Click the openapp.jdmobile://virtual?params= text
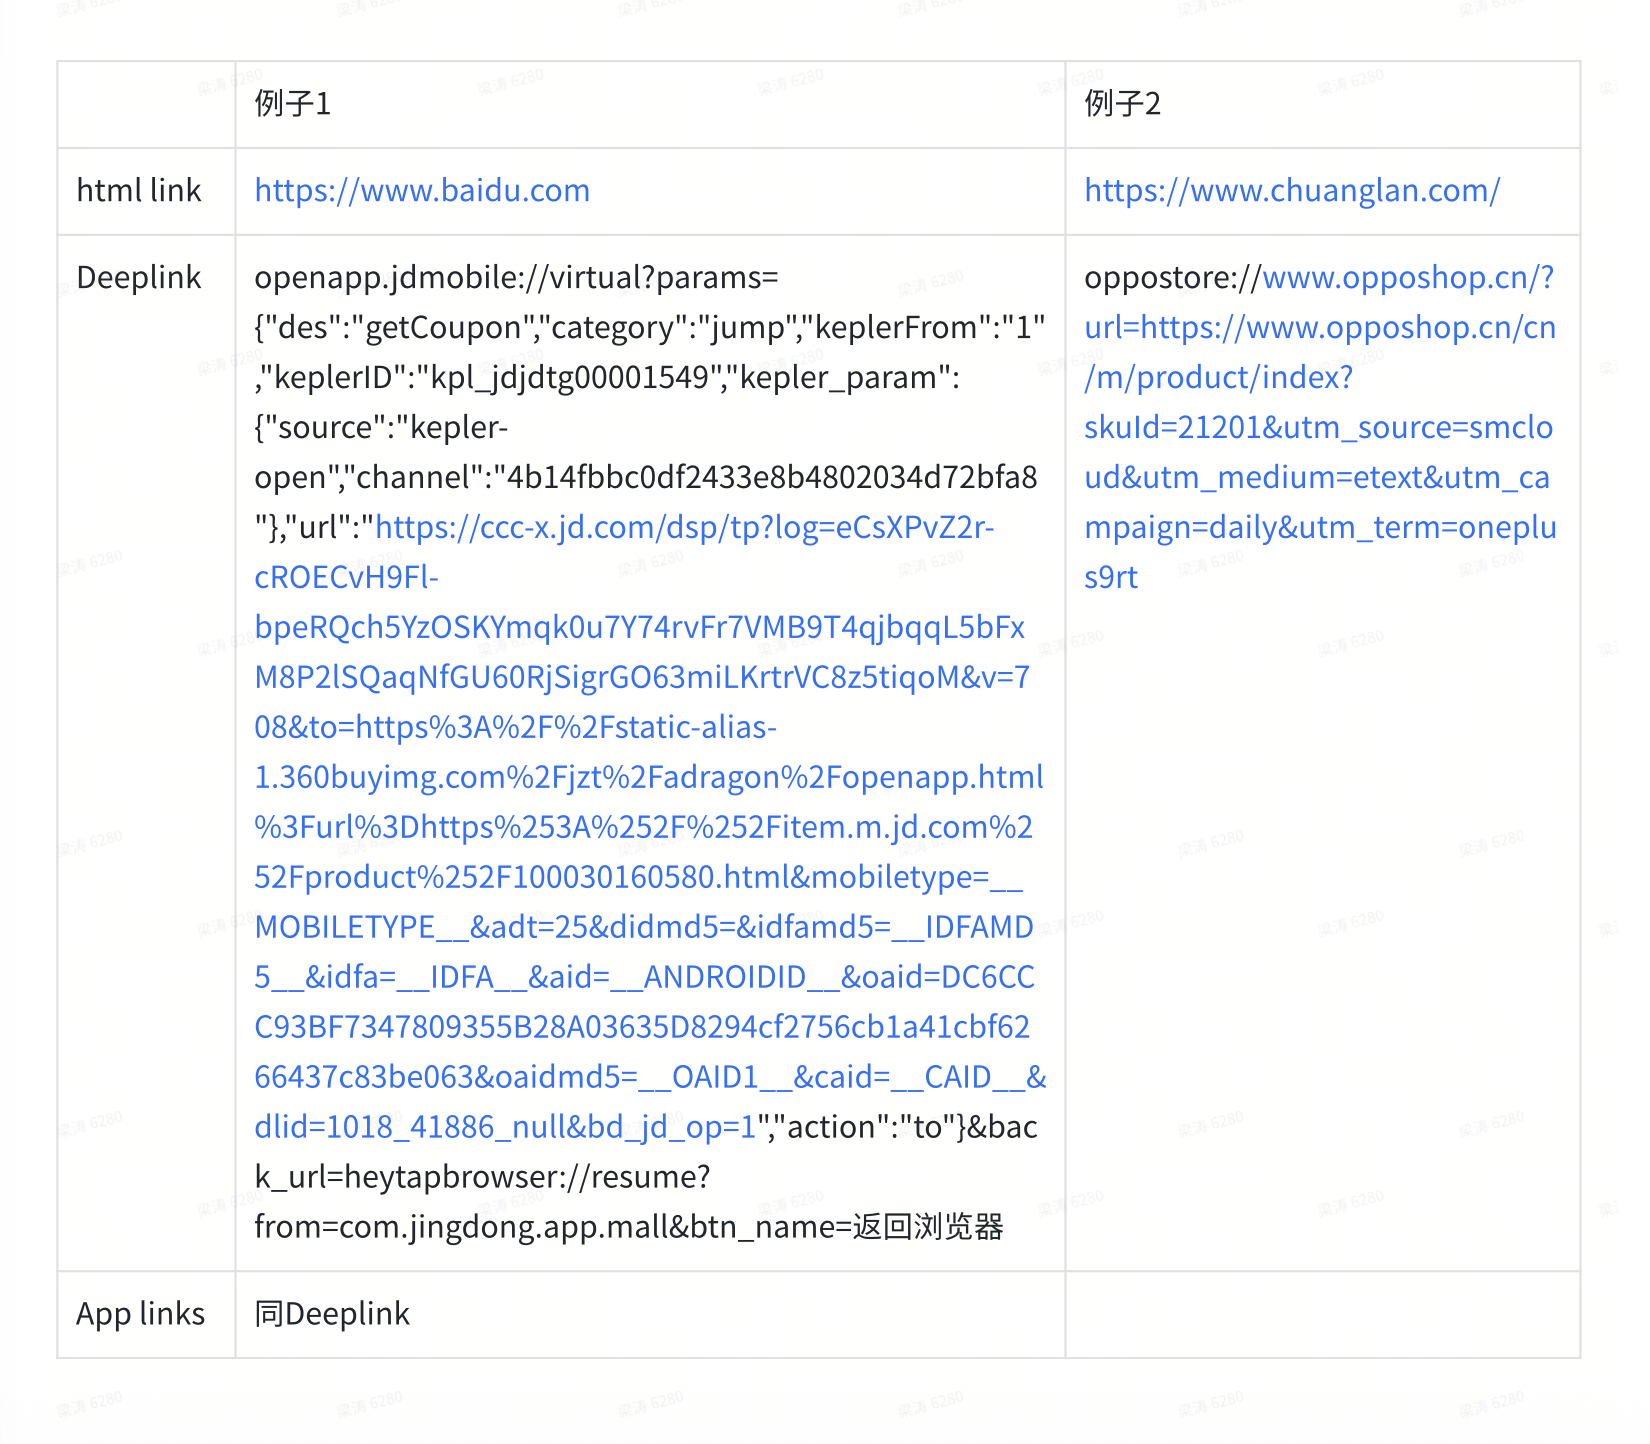The image size is (1650, 1444). point(516,278)
